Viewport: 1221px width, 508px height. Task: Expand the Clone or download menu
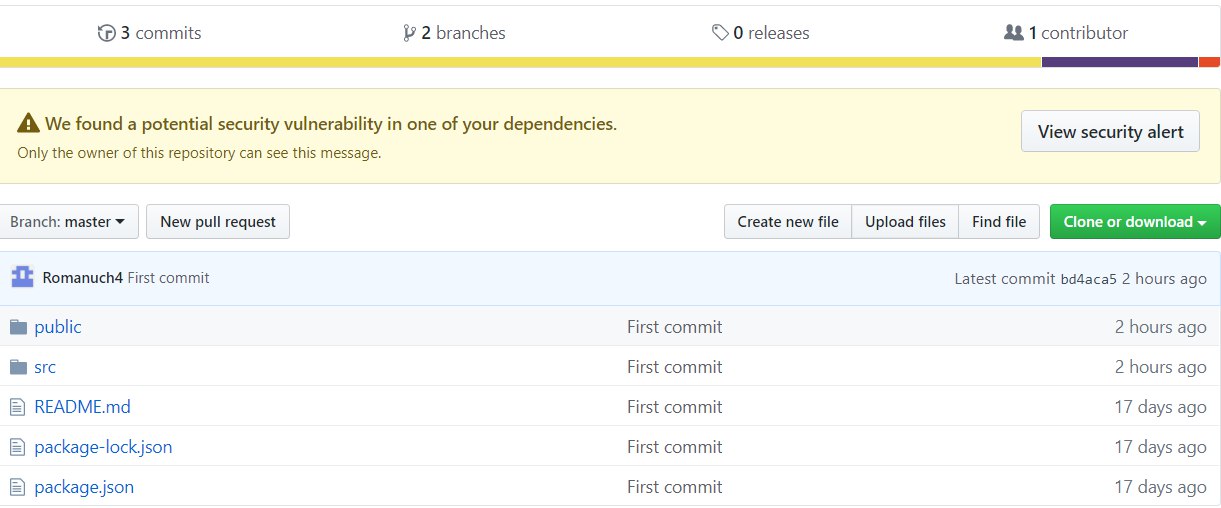(x=1134, y=222)
